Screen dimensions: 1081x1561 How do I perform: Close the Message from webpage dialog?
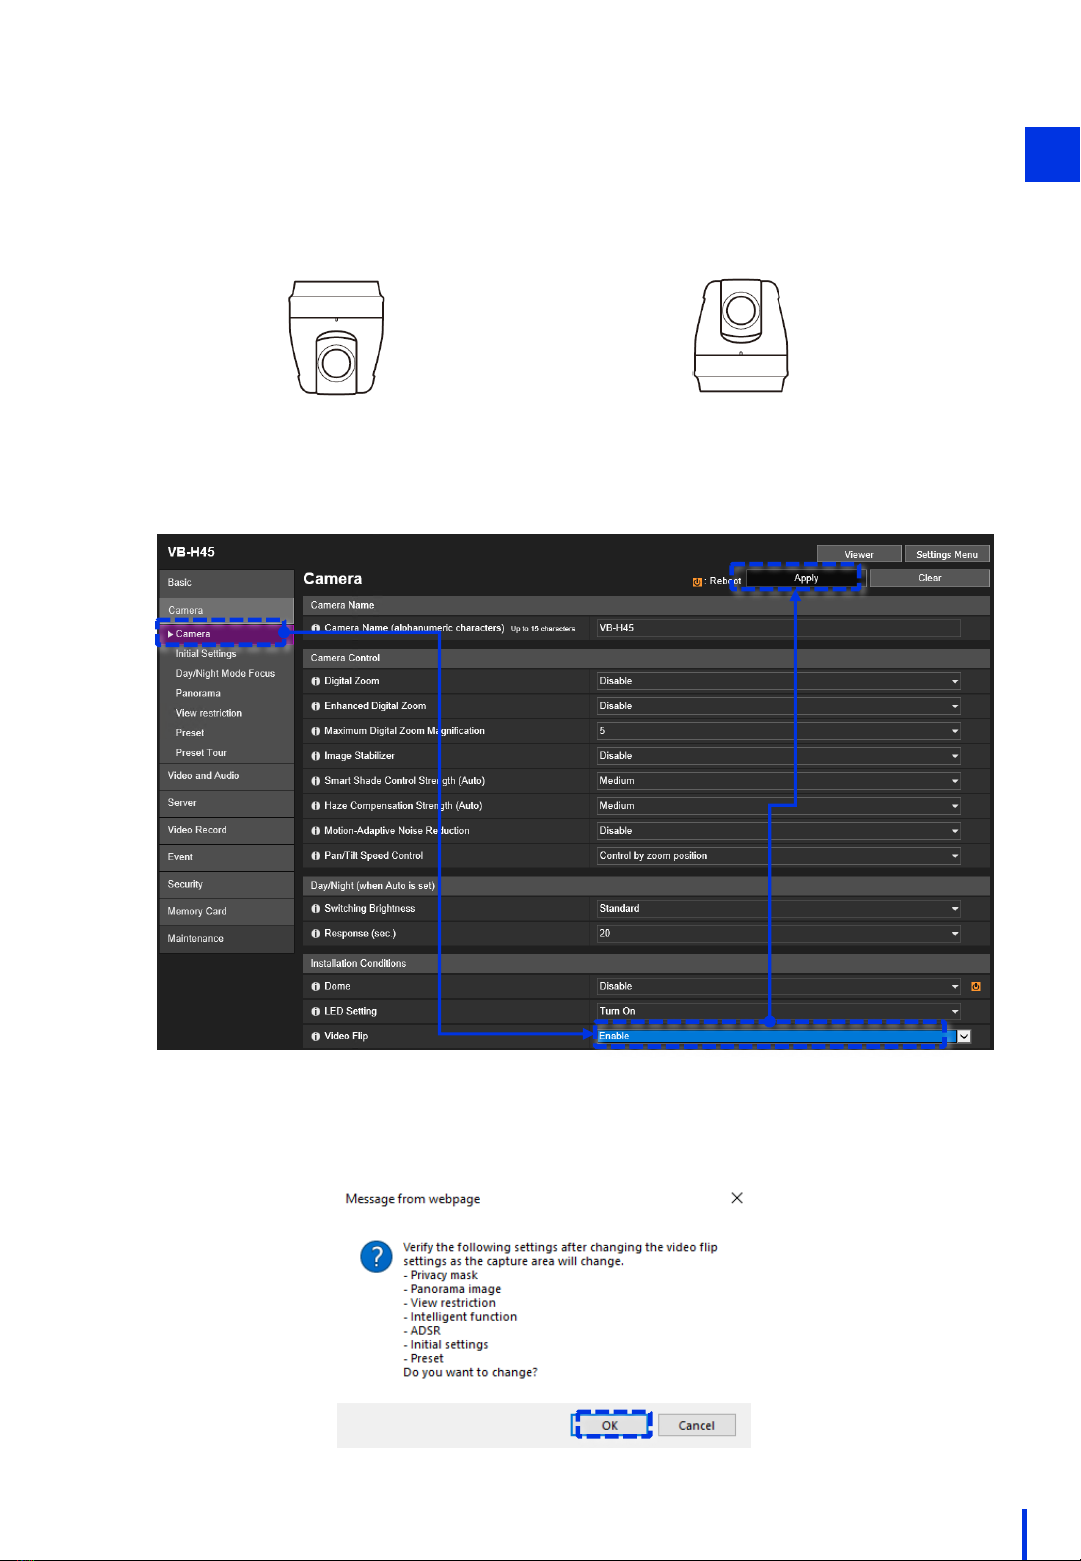pos(737,1198)
